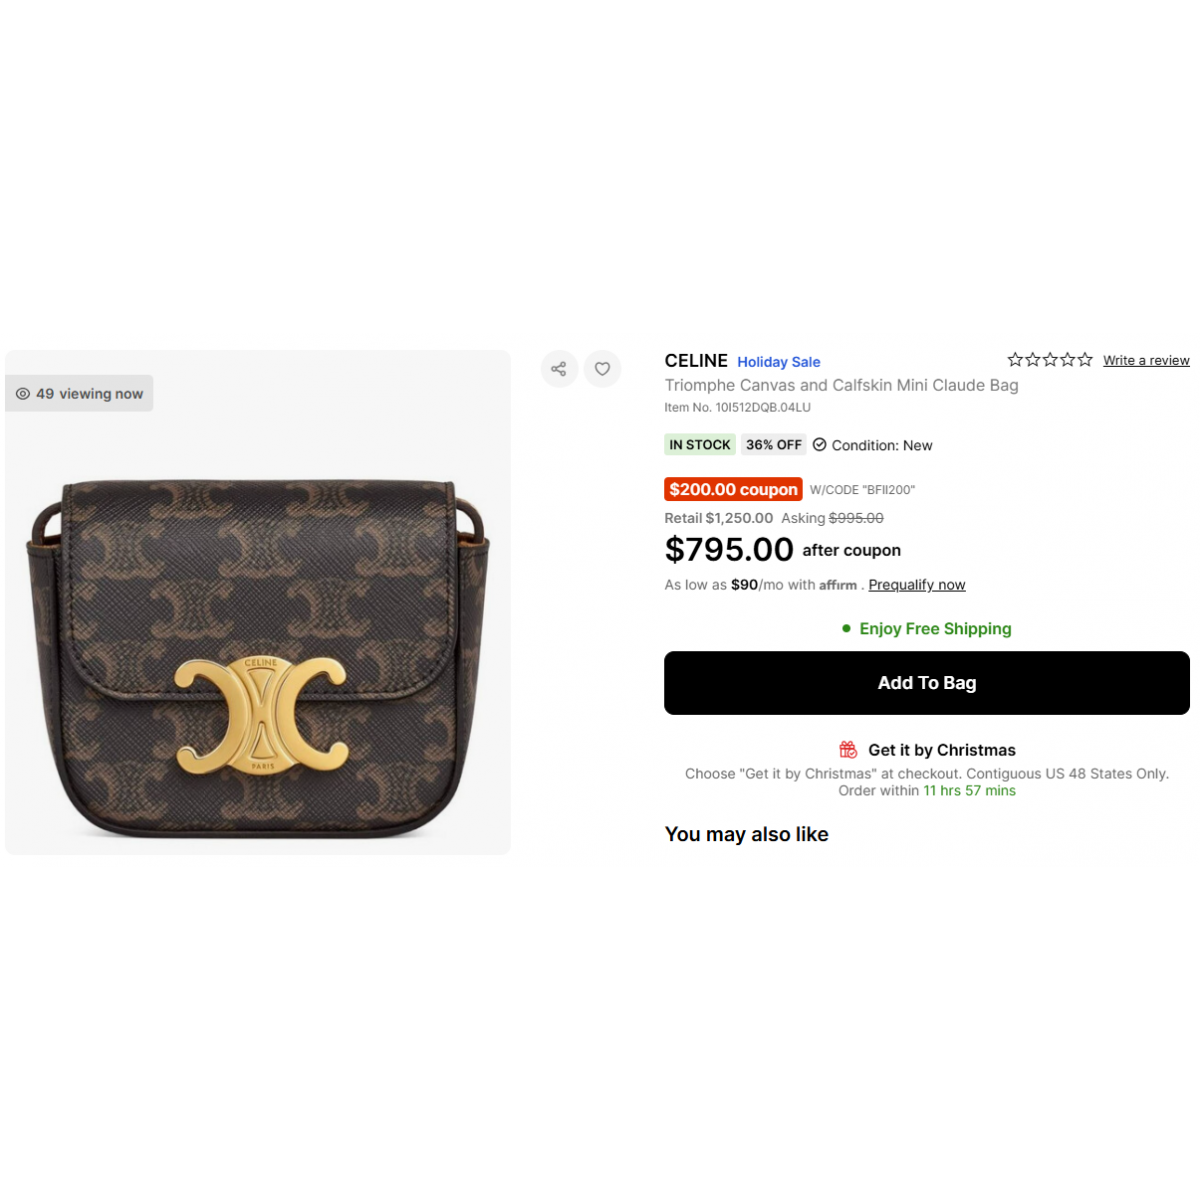Open the Celine bag product image
Image resolution: width=1200 pixels, height=1200 pixels.
pyautogui.click(x=258, y=602)
